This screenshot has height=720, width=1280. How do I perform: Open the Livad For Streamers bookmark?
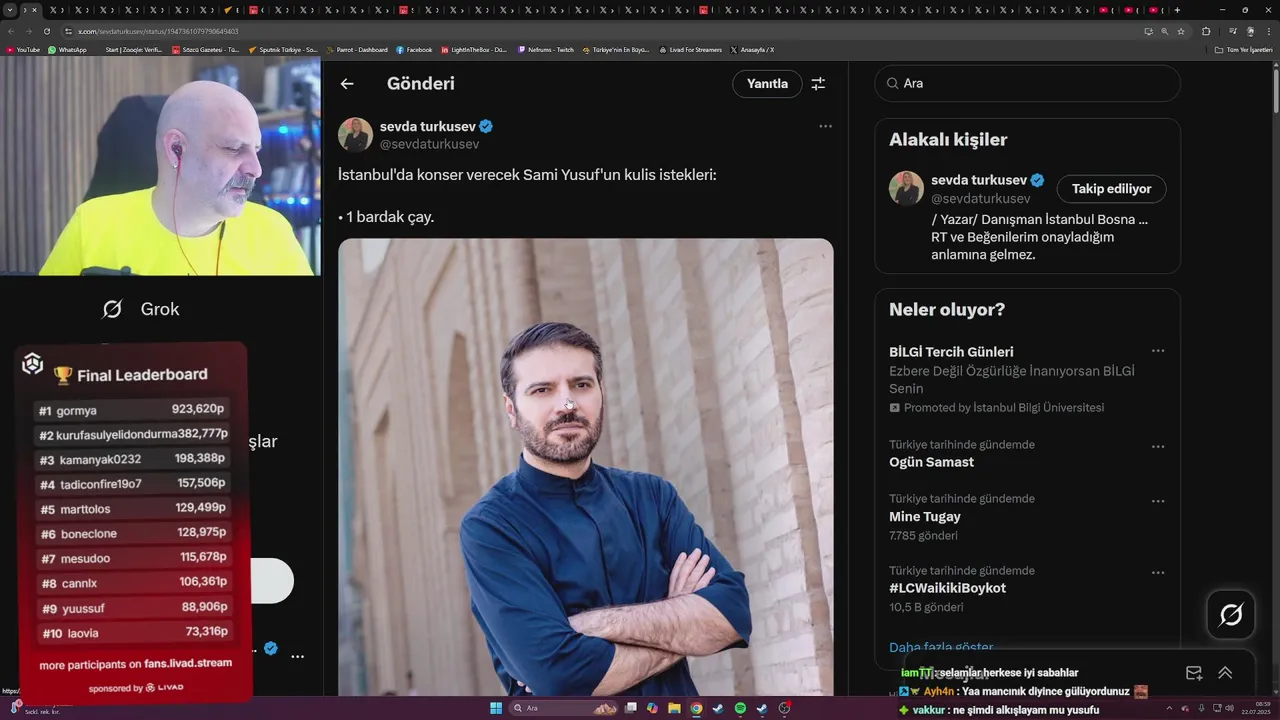[690, 49]
